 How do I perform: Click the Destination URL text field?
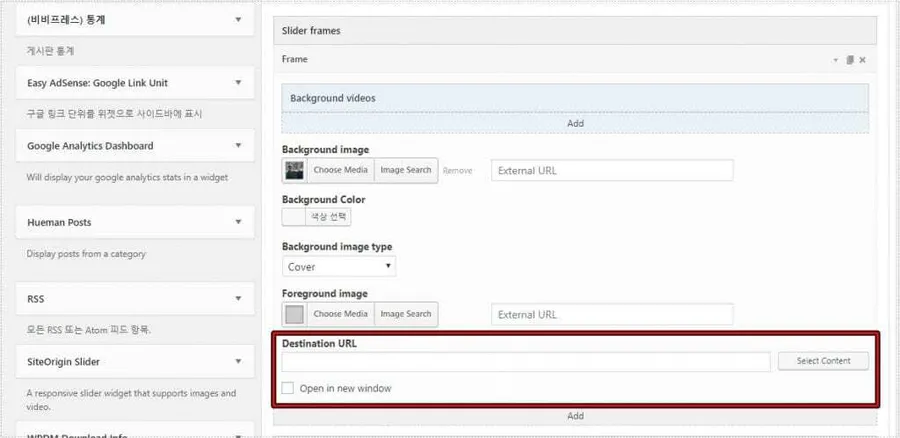526,361
